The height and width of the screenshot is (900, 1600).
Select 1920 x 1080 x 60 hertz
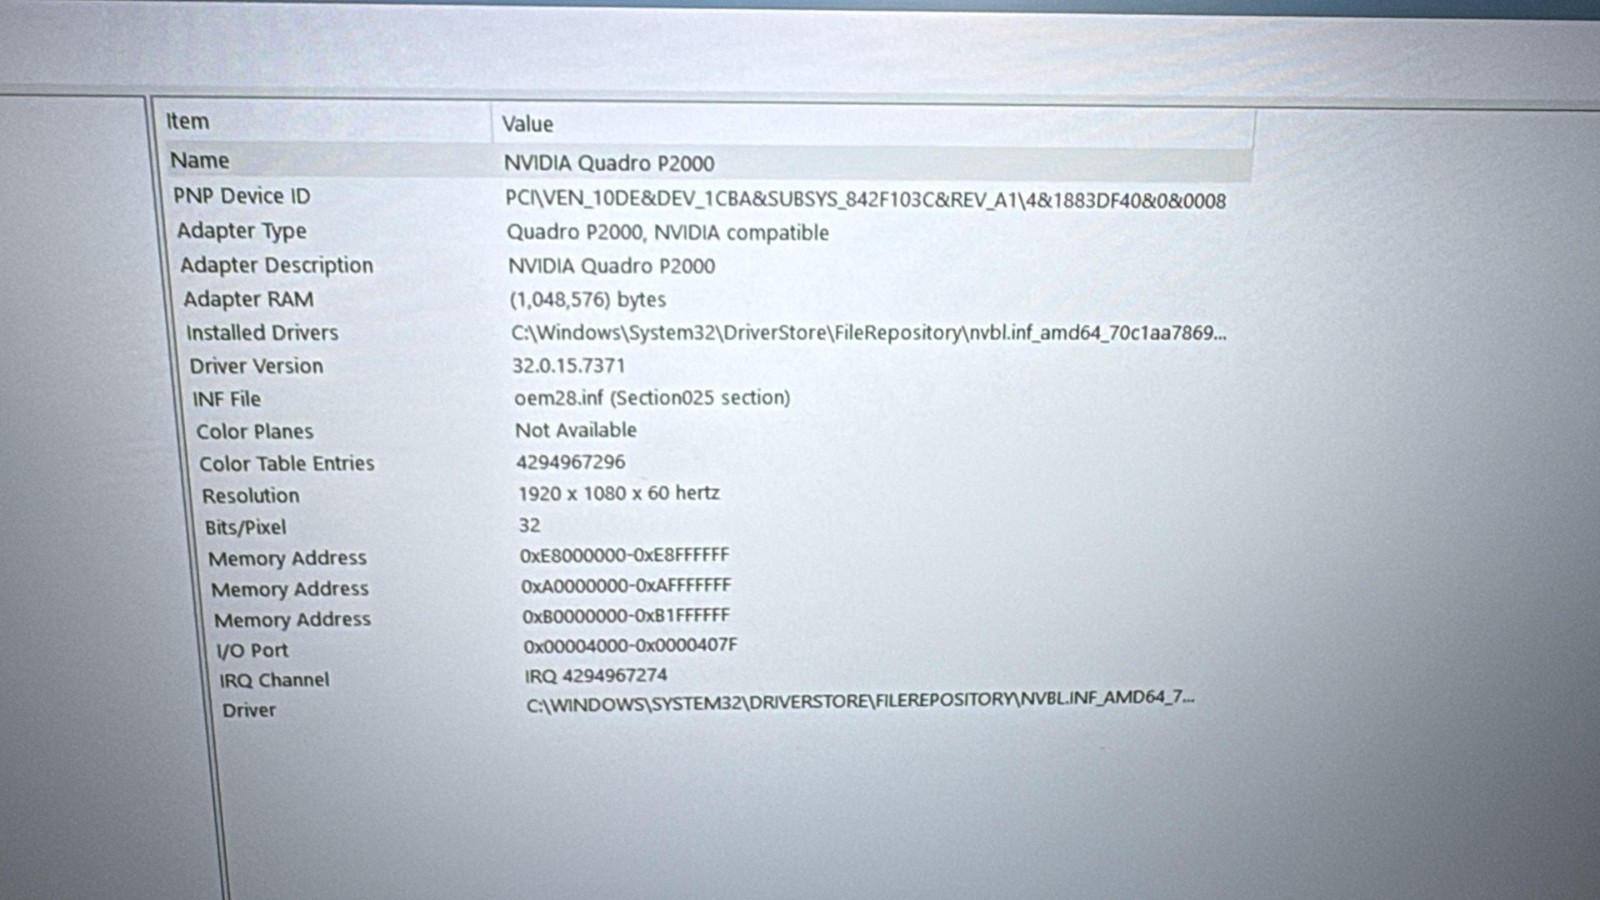(619, 493)
